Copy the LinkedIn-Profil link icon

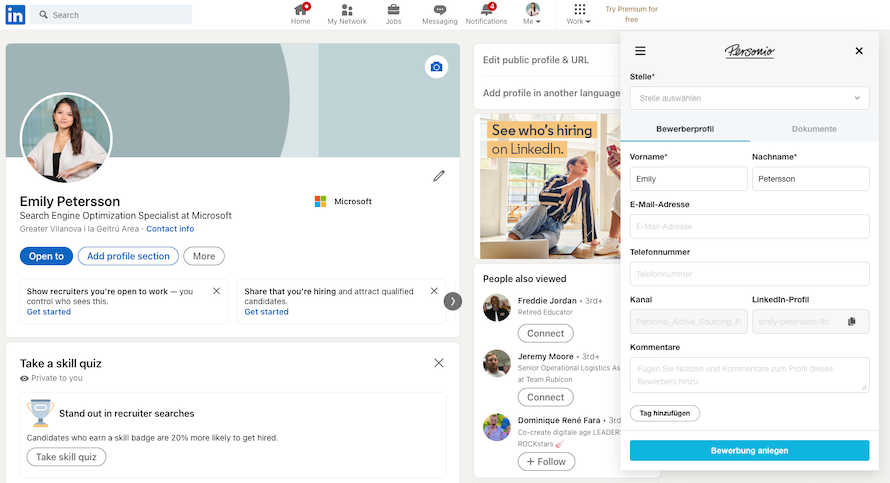pyautogui.click(x=851, y=322)
